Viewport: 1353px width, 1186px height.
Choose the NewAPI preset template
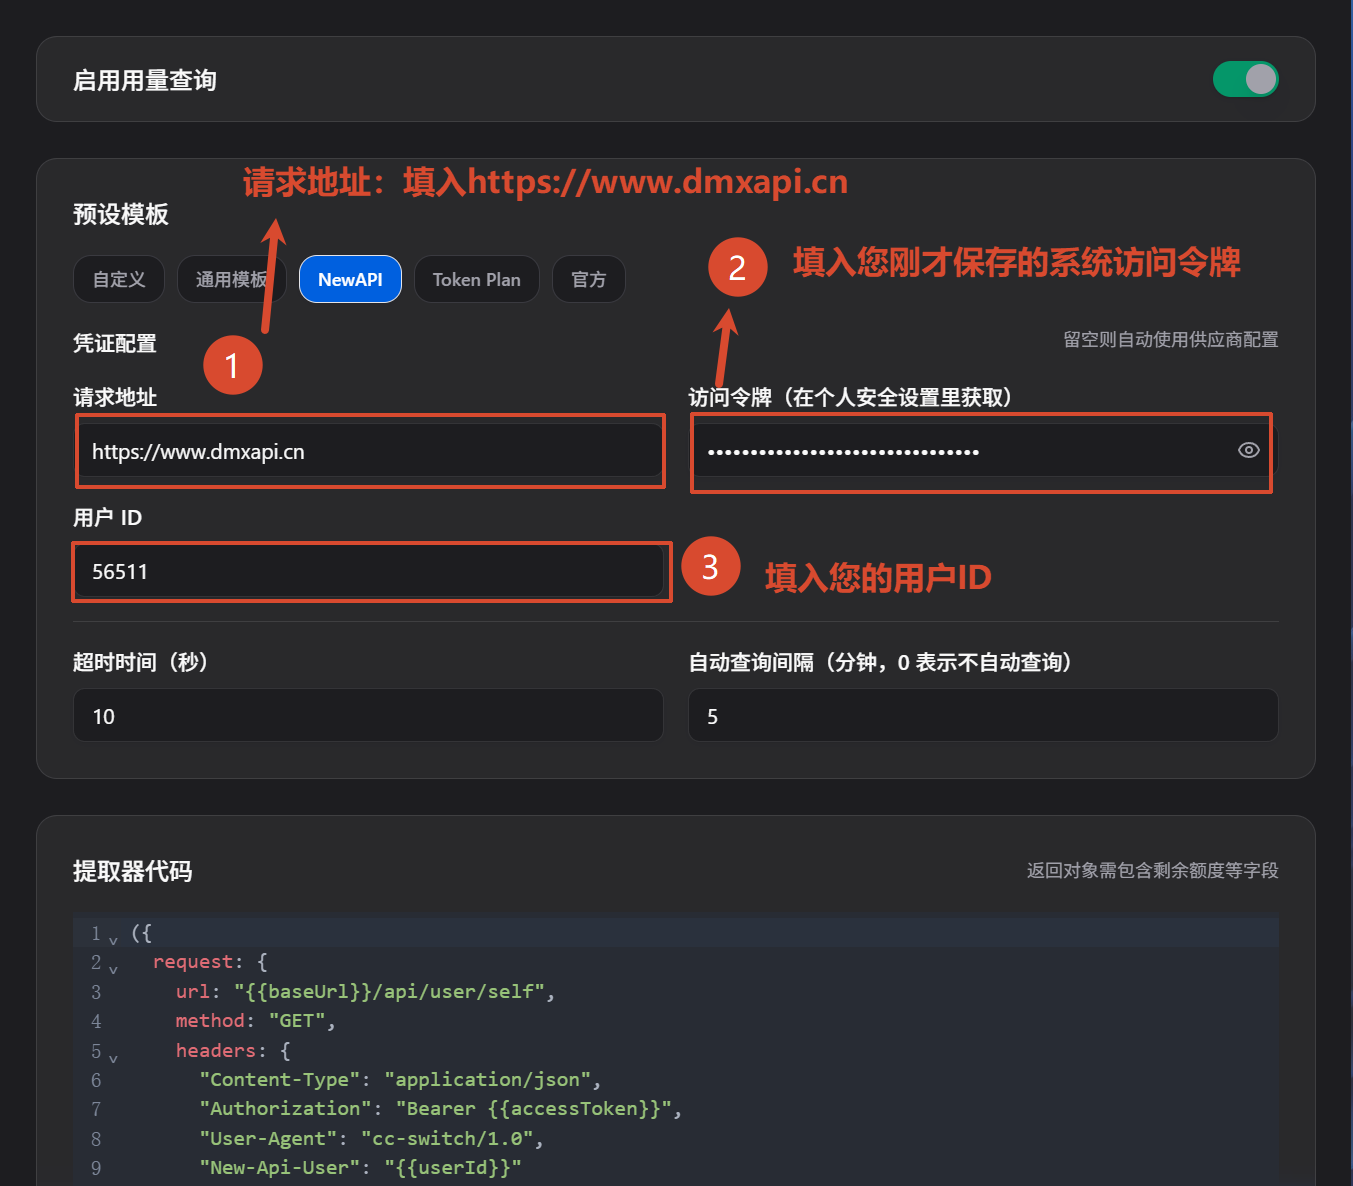pos(350,279)
